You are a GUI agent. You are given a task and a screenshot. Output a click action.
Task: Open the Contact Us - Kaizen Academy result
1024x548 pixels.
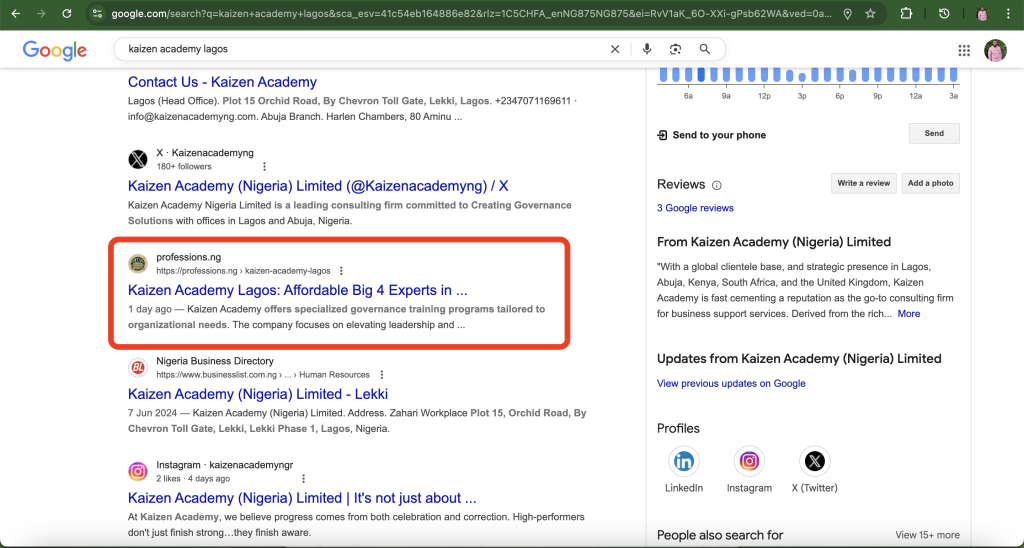[x=222, y=82]
